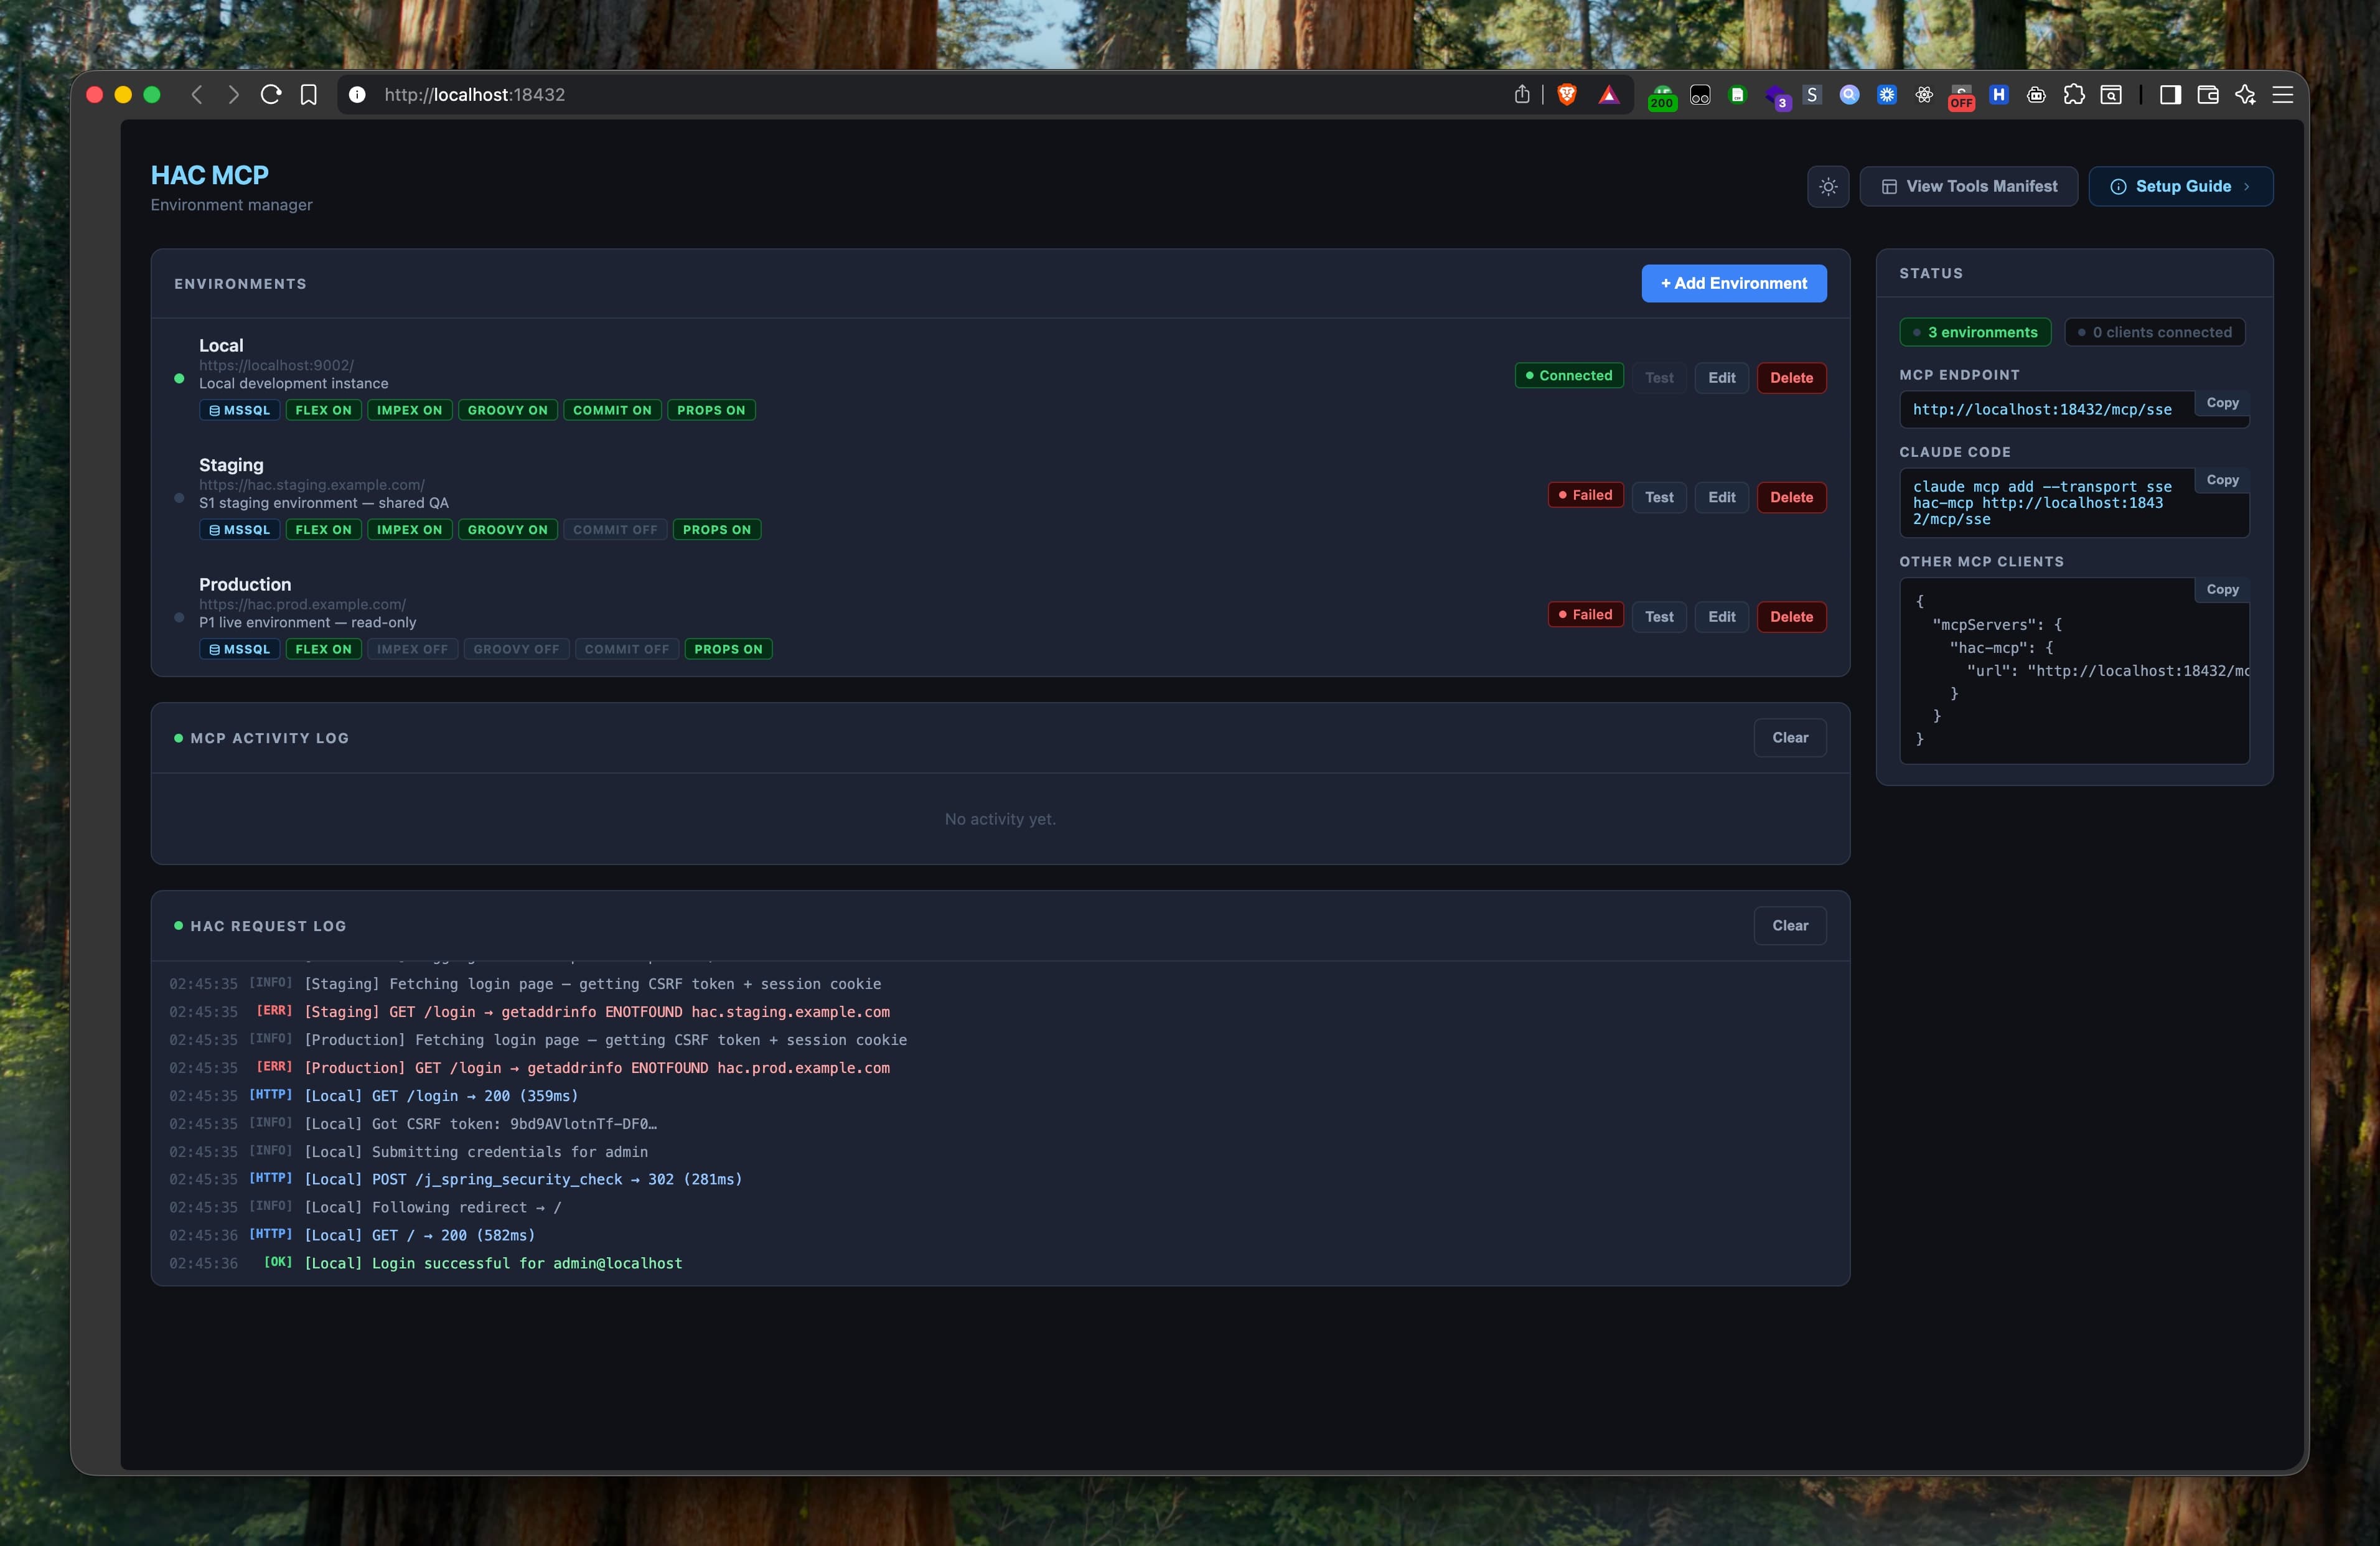The height and width of the screenshot is (1546, 2380).
Task: Open the extension icon showing letter S
Action: 1812,95
